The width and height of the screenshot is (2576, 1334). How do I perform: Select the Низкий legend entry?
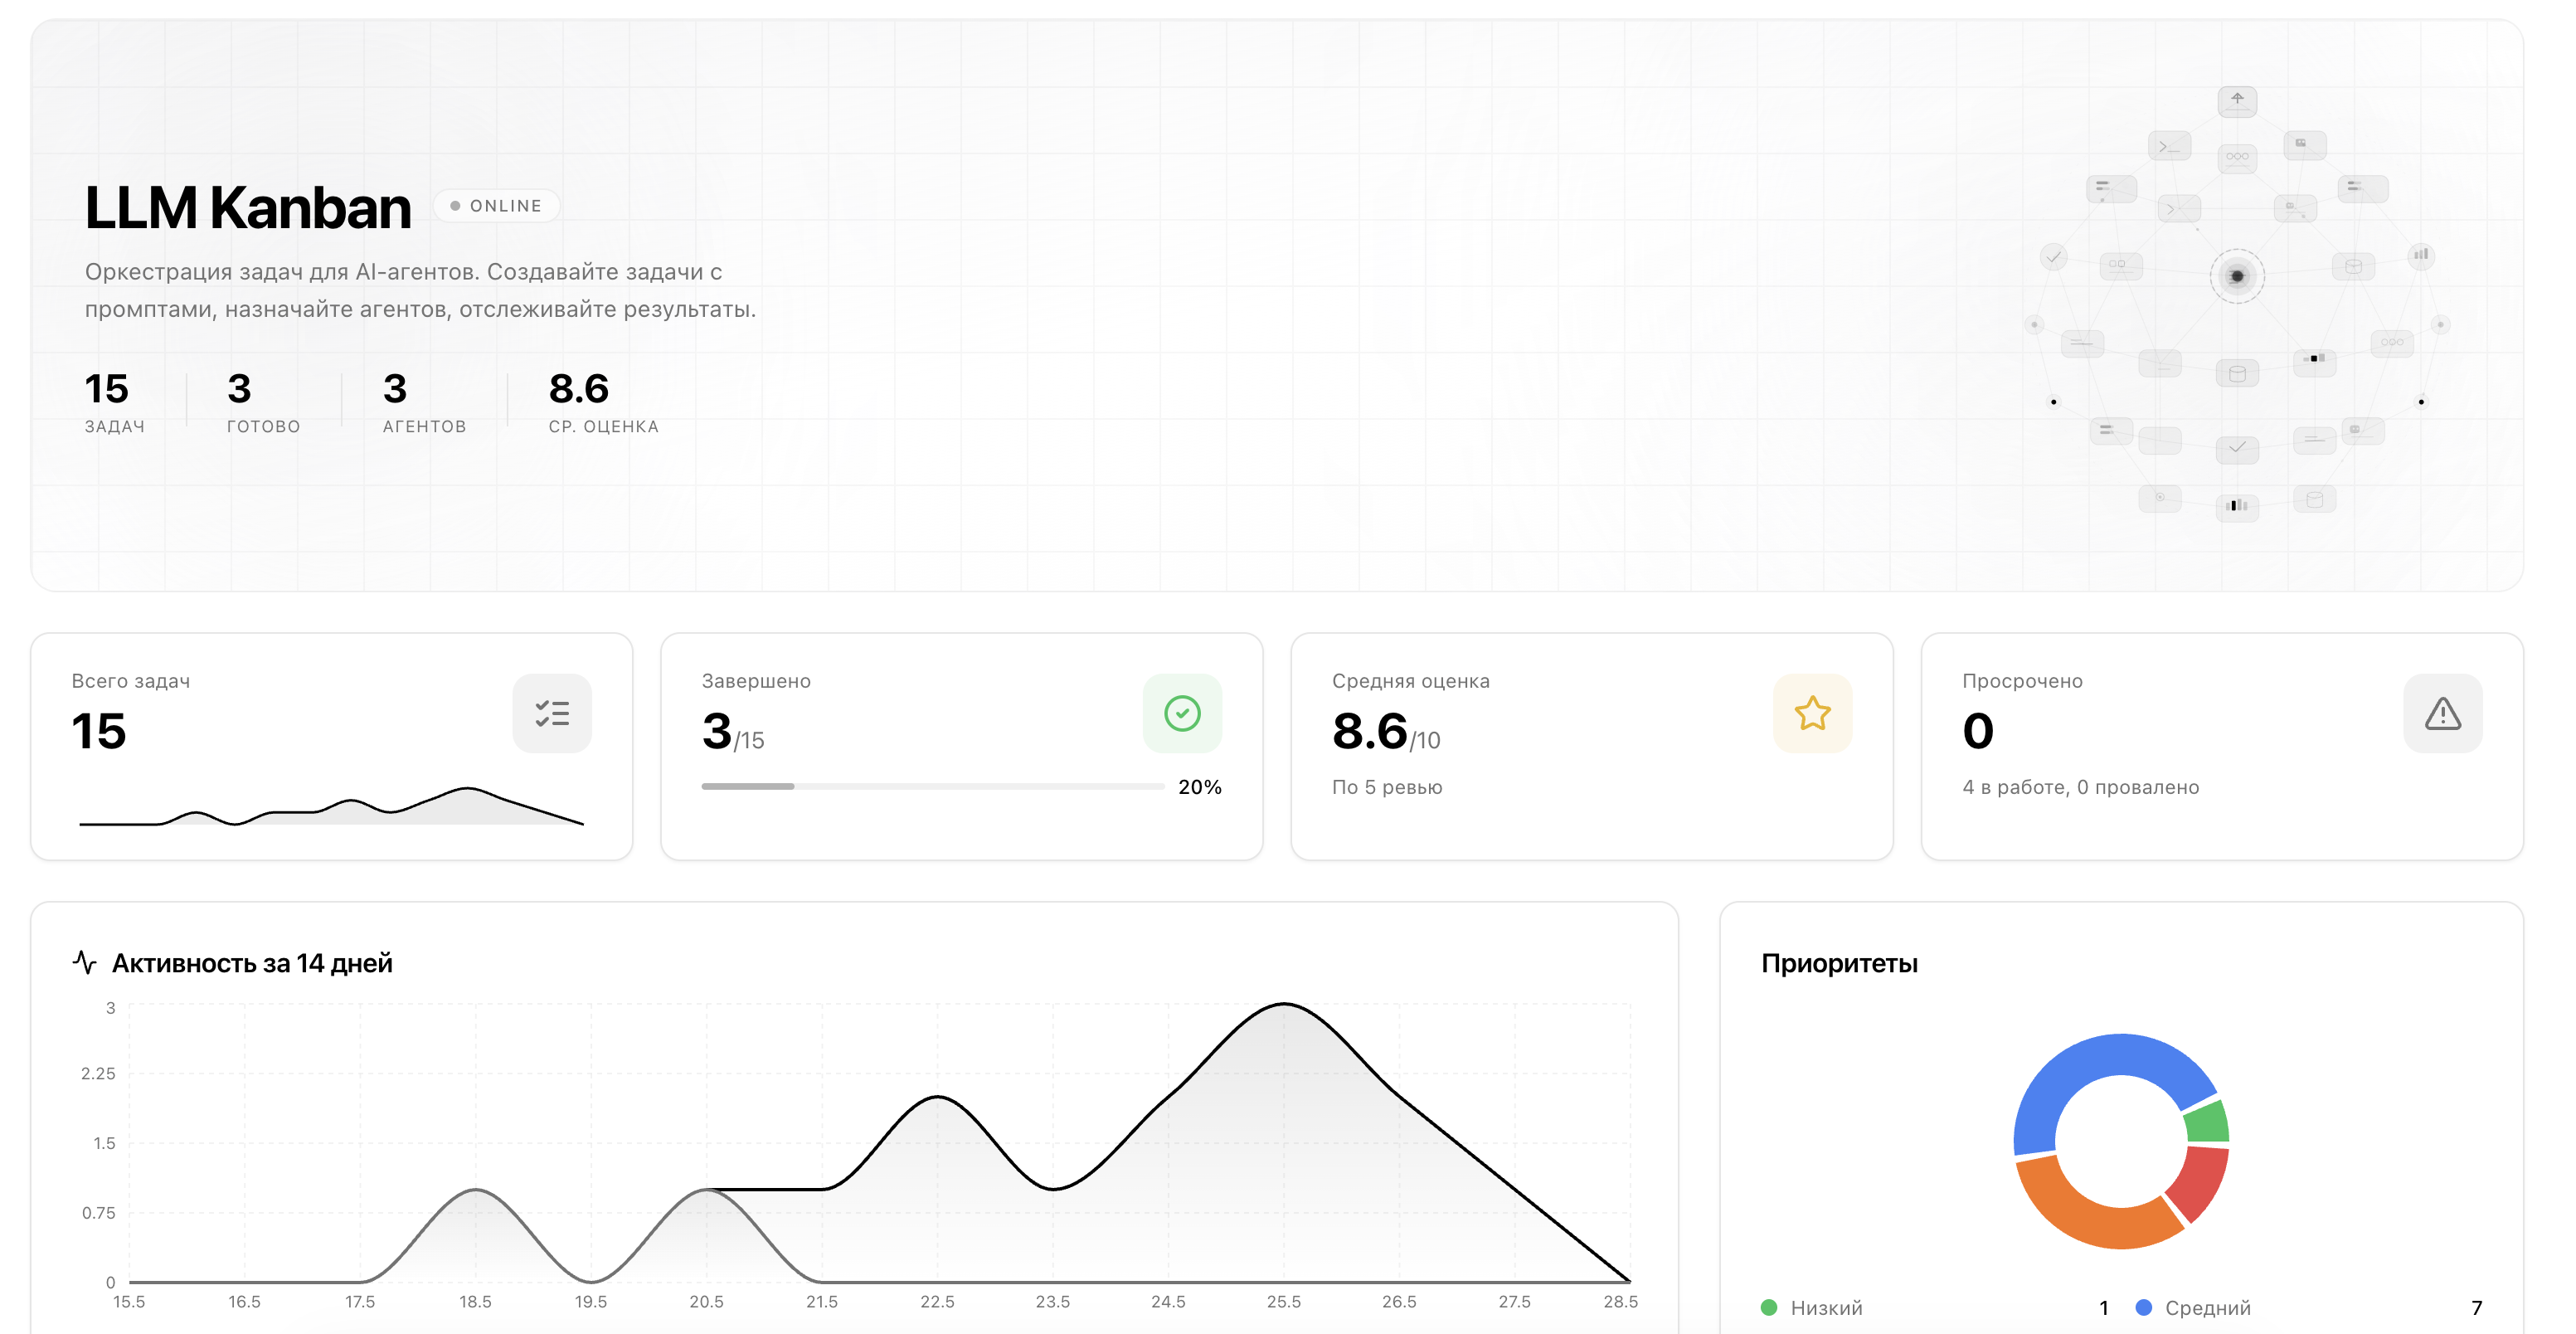point(1935,1307)
